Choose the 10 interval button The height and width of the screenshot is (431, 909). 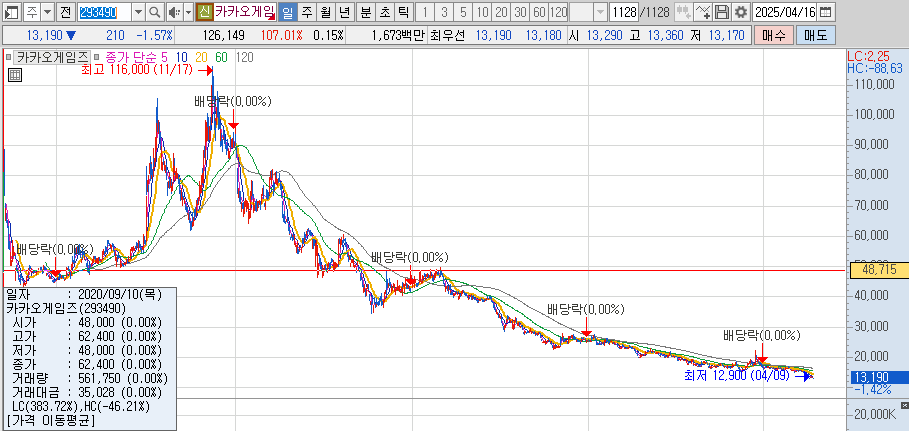click(482, 12)
